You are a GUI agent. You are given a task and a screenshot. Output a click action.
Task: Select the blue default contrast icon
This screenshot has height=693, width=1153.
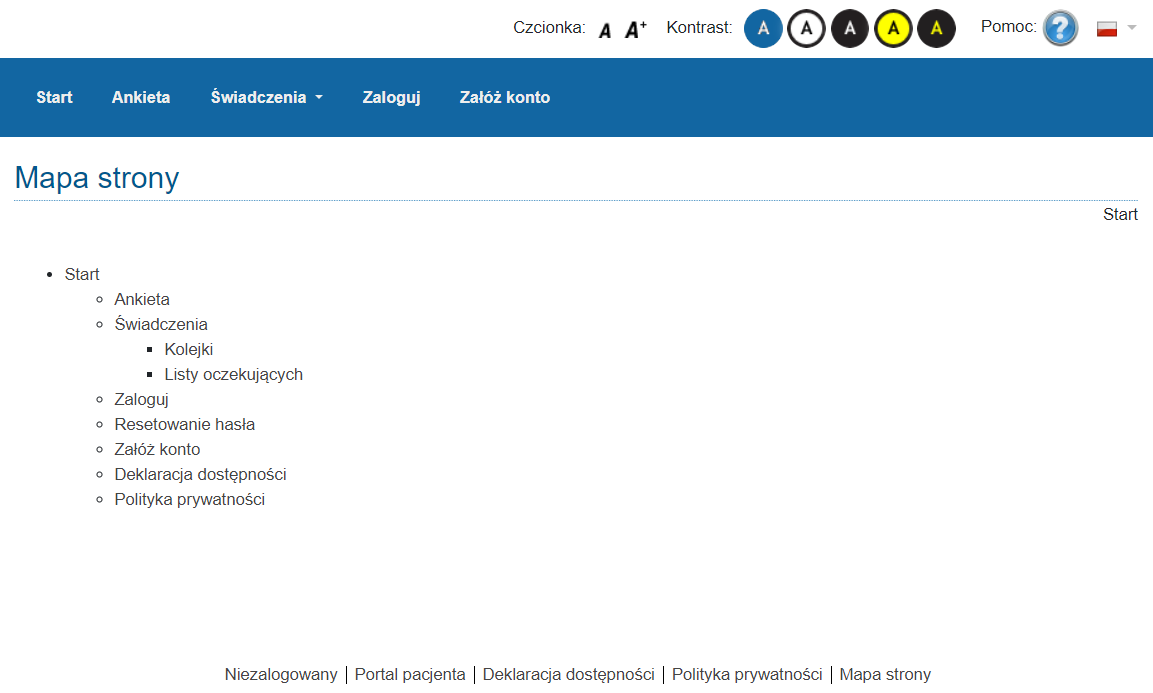coord(763,29)
